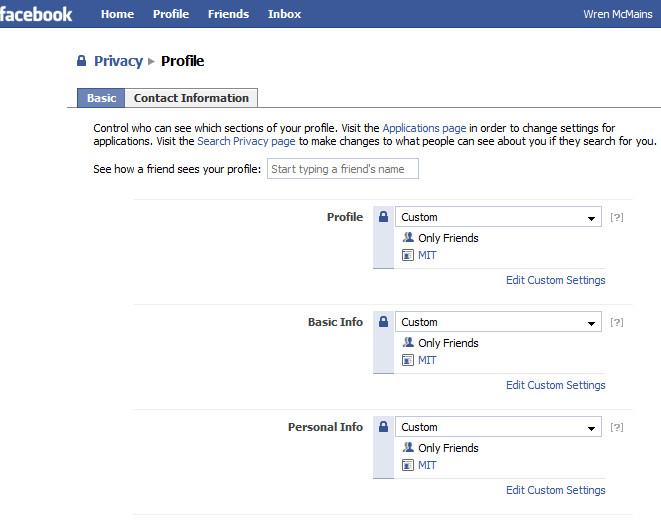This screenshot has width=661, height=520.
Task: Open Friends in top navigation
Action: 228,14
